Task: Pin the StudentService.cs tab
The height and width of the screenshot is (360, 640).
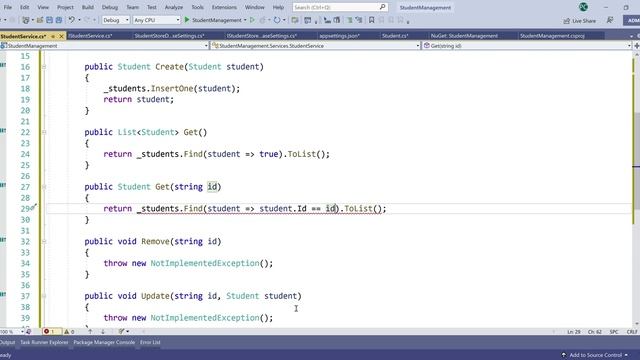Action: point(53,36)
